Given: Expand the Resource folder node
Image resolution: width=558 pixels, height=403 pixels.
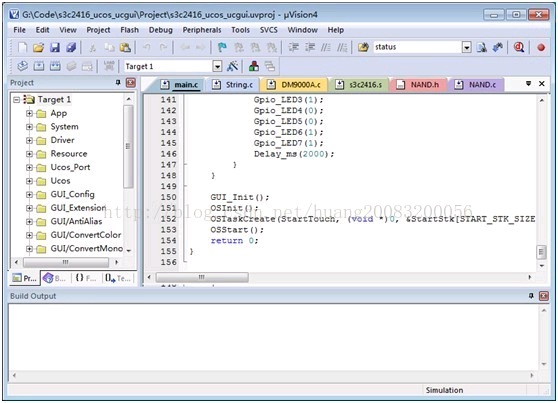Looking at the screenshot, I should [29, 154].
